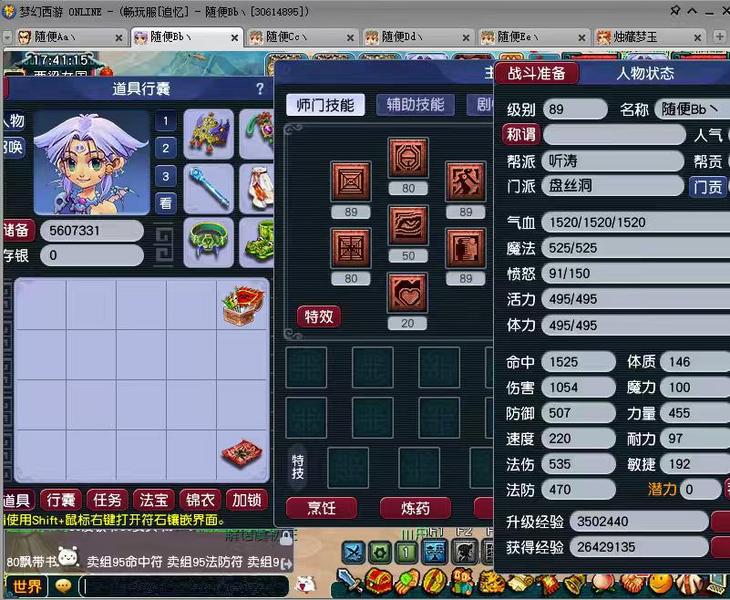This screenshot has width=730, height=600.
Task: Open the red treasure chest inventory icon
Action: tap(379, 581)
